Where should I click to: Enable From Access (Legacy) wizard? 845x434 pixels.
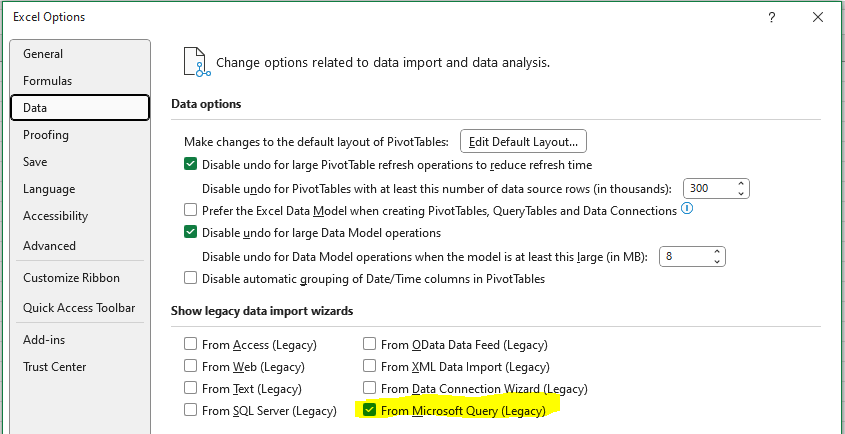pyautogui.click(x=190, y=344)
